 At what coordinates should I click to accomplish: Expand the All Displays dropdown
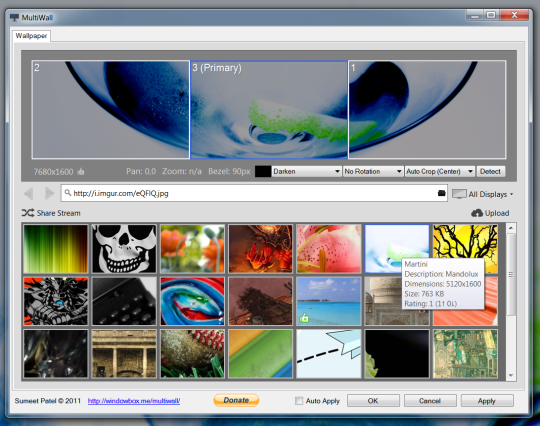point(511,194)
